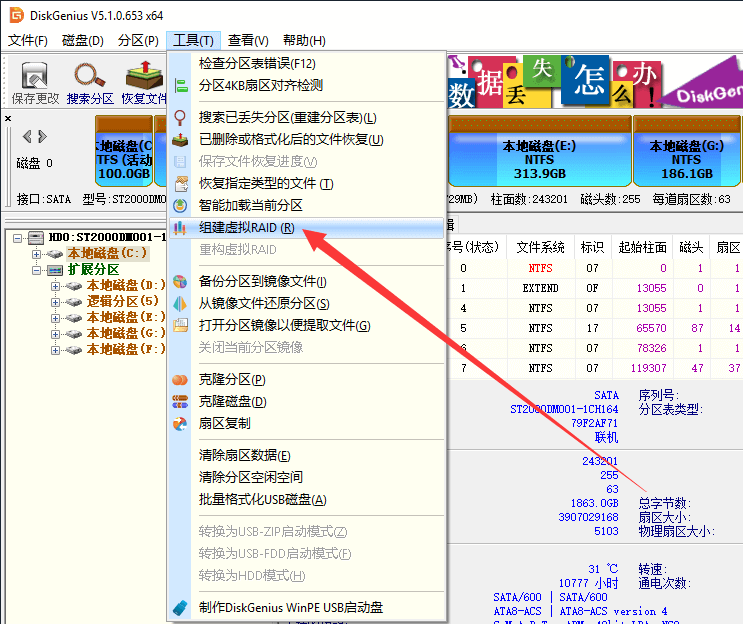Expand 本地磁盘(C:) in the disk tree
The height and width of the screenshot is (624, 743).
pos(38,254)
